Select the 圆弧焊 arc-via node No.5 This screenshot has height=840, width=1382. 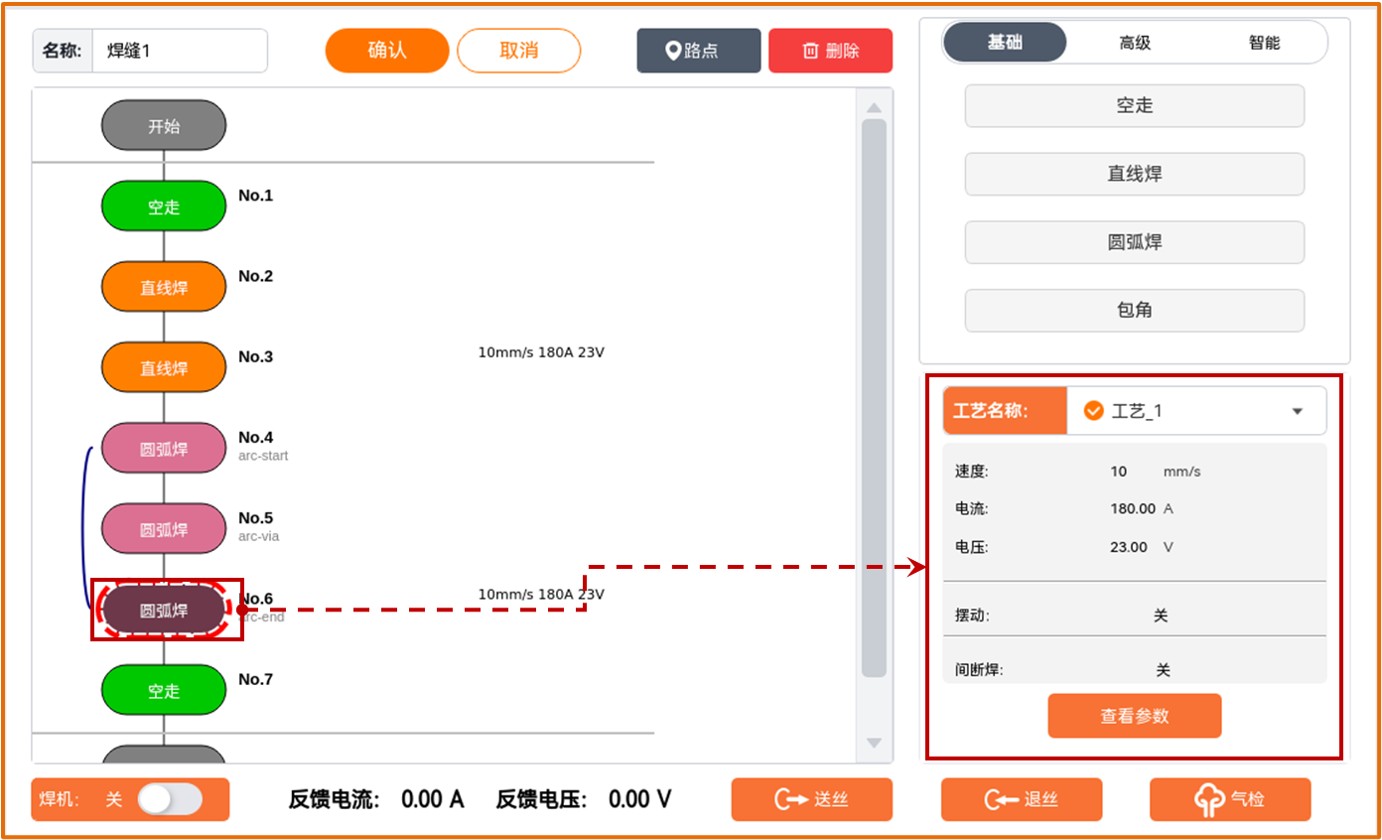click(x=164, y=529)
